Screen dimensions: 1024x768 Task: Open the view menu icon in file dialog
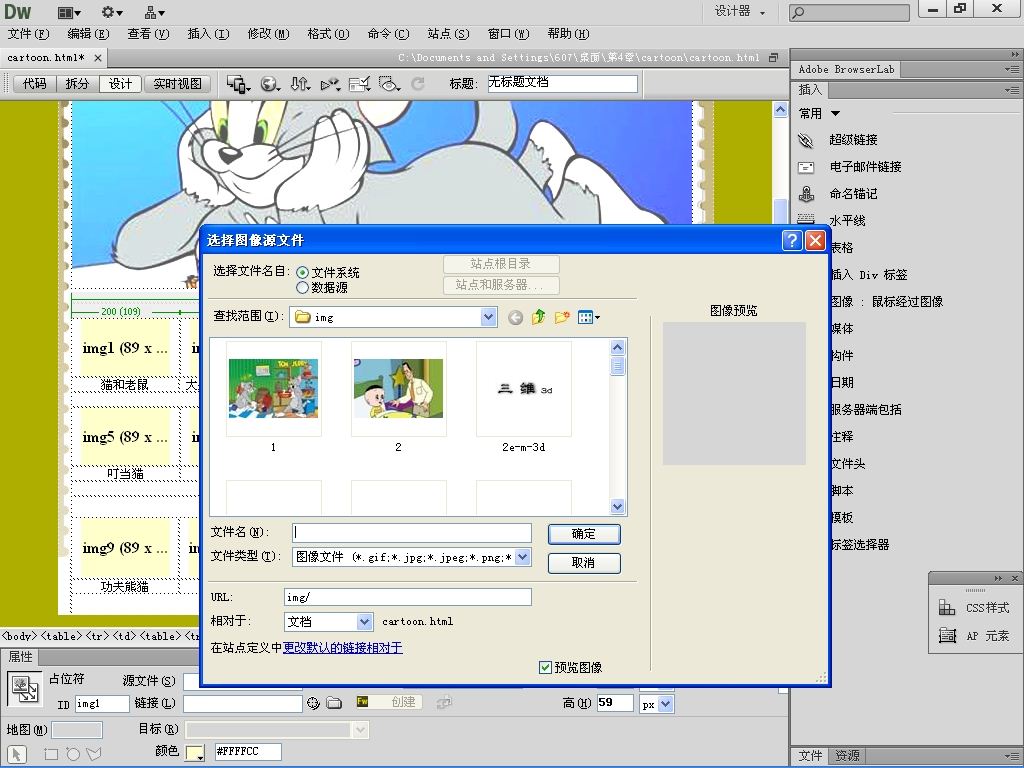tap(588, 317)
